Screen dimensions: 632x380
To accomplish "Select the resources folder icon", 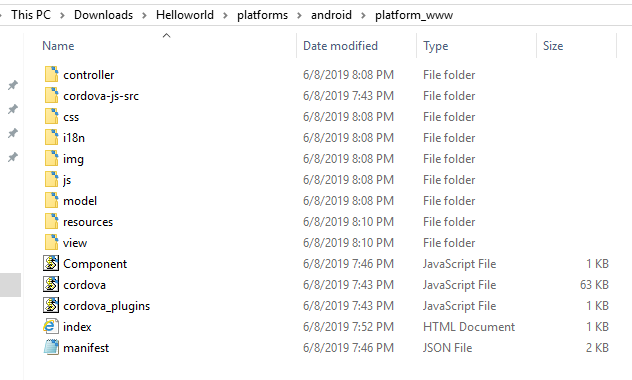I will pos(51,221).
